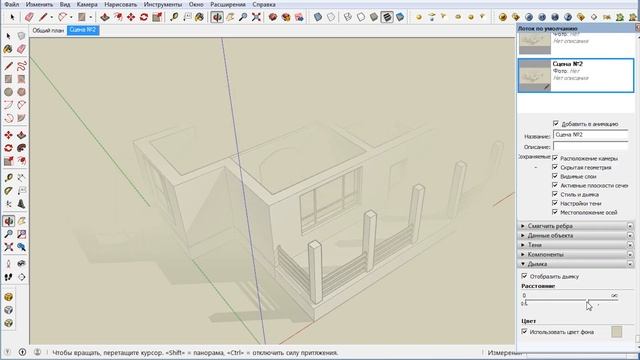Image resolution: width=640 pixels, height=360 pixels.
Task: Uncheck 'Стиль и дымка' checkbox
Action: tap(555, 194)
